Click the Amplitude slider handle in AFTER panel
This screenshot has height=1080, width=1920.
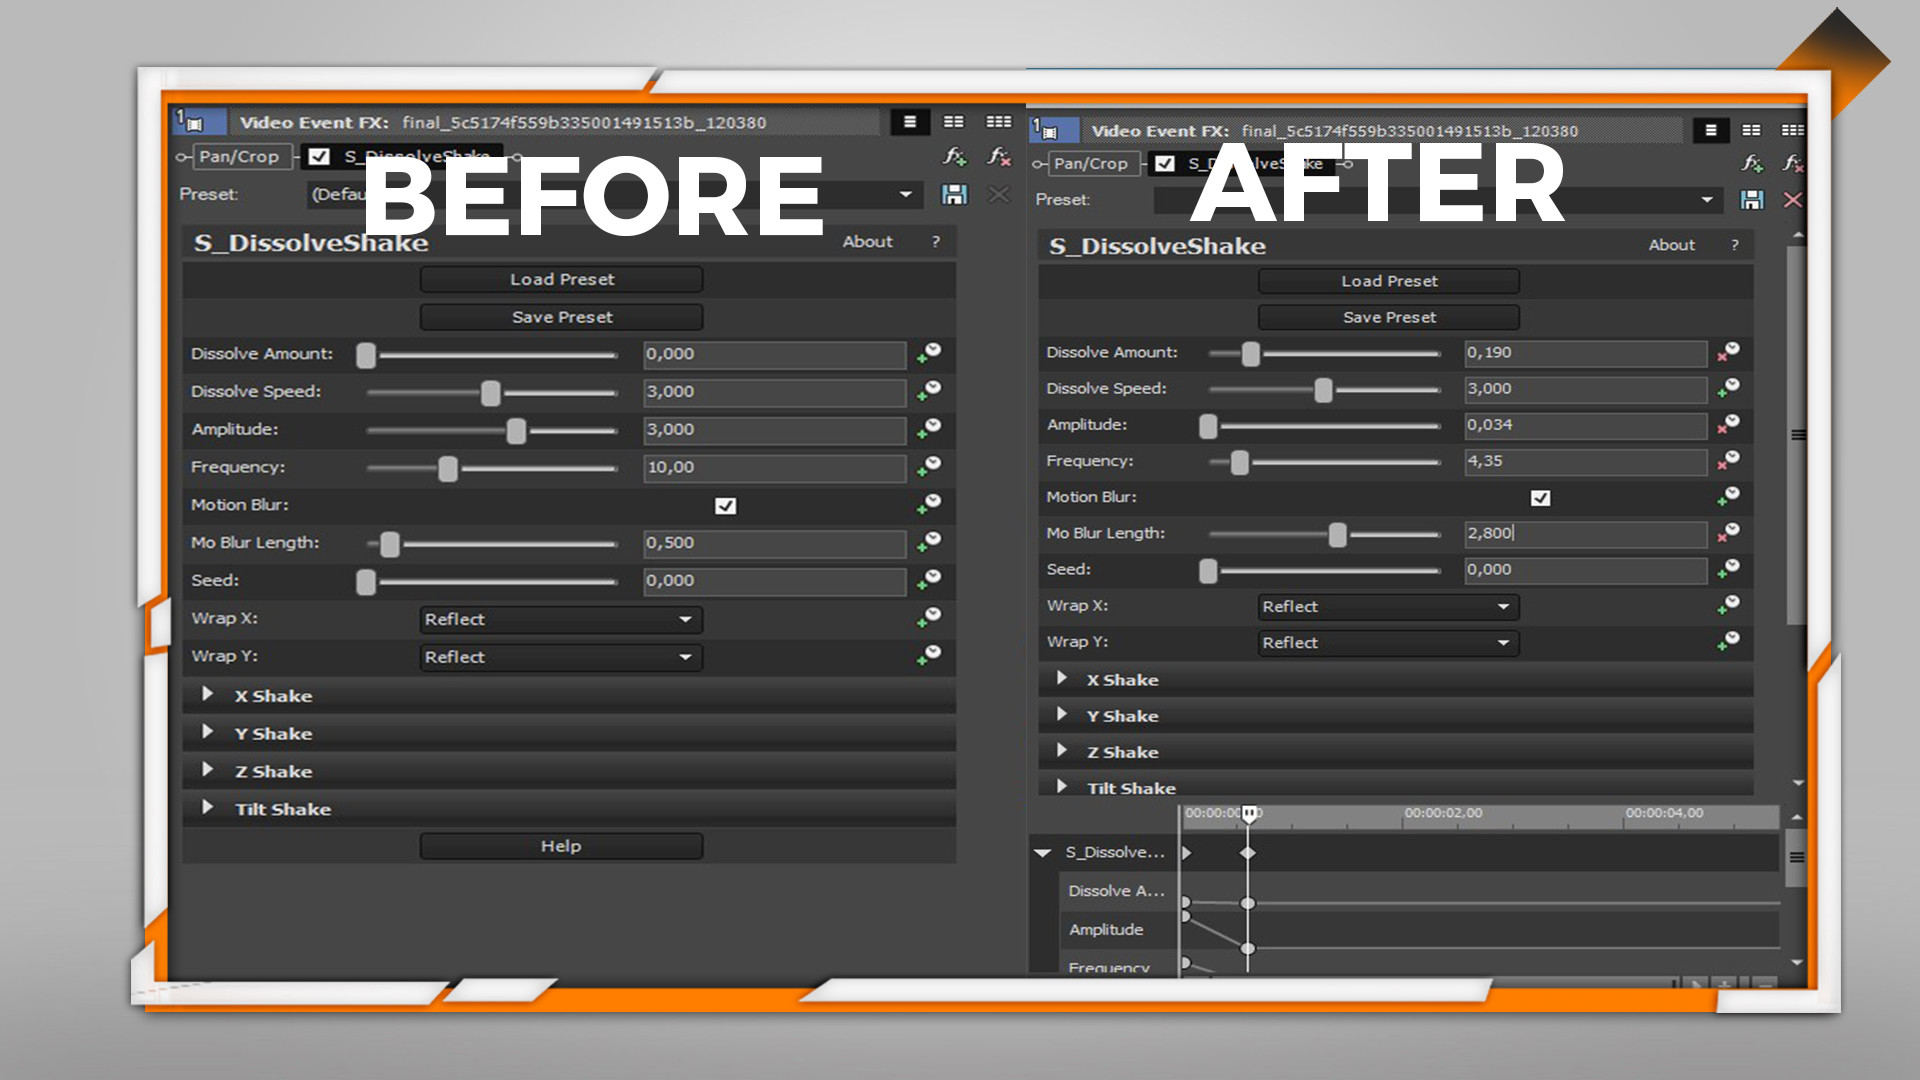tap(1208, 426)
